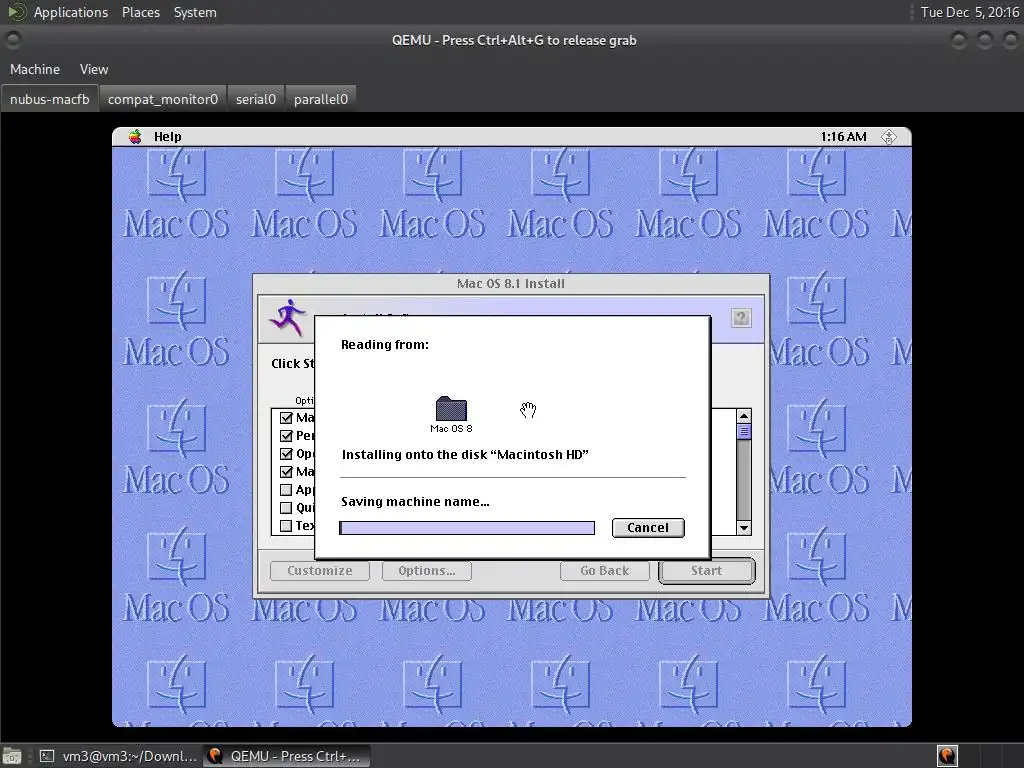The image size is (1024, 768).
Task: Click the 'Saving machine name...' status text
Action: [415, 502]
